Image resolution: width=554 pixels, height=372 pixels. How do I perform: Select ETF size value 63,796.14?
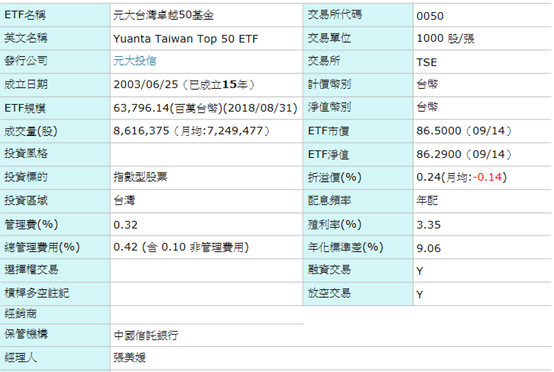click(142, 108)
